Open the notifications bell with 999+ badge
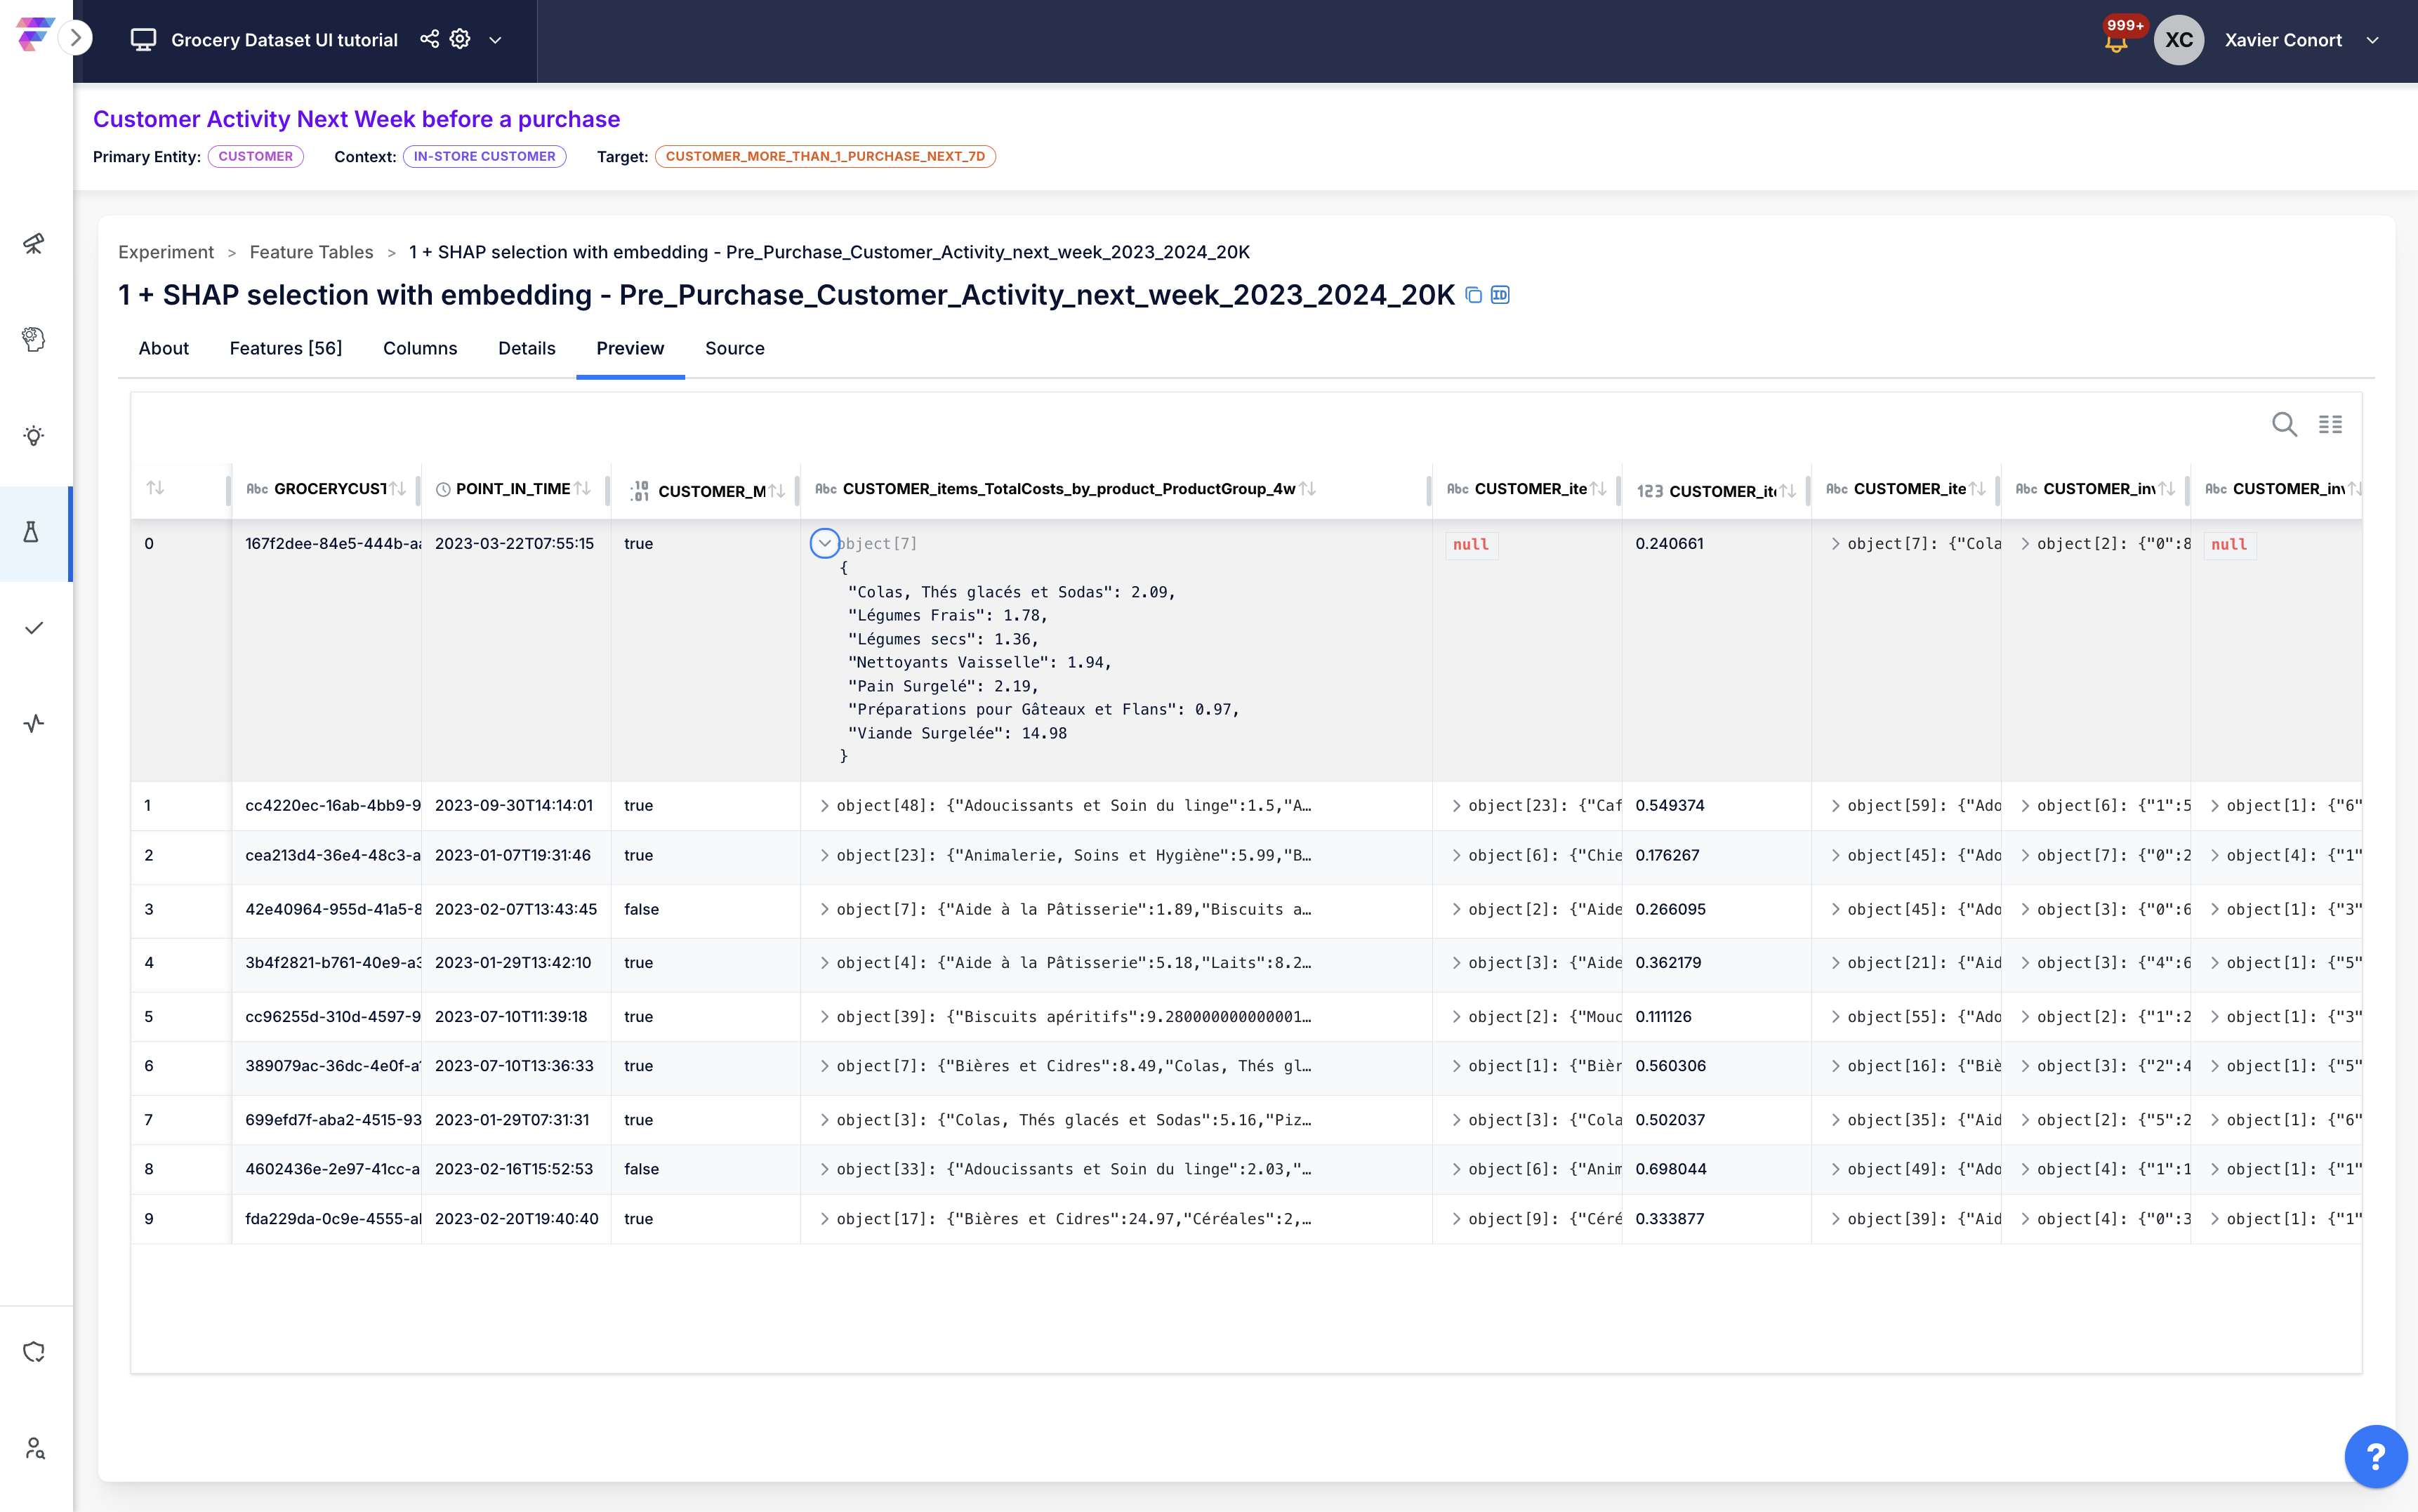This screenshot has width=2418, height=1512. click(x=2115, y=40)
